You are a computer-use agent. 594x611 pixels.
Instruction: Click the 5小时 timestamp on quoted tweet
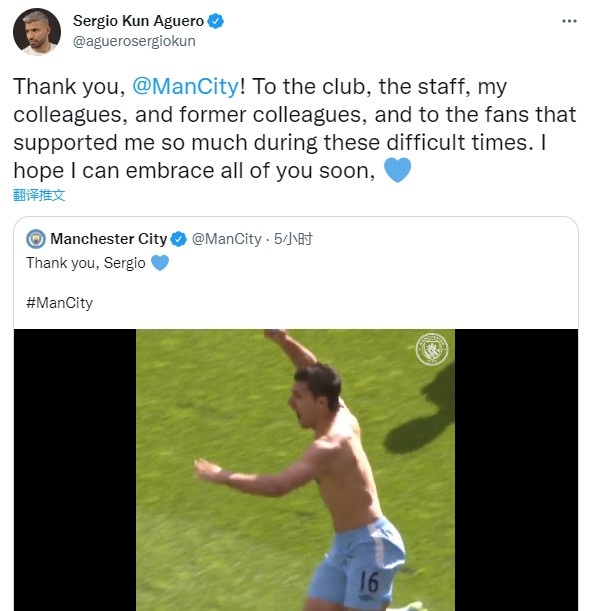coord(293,239)
